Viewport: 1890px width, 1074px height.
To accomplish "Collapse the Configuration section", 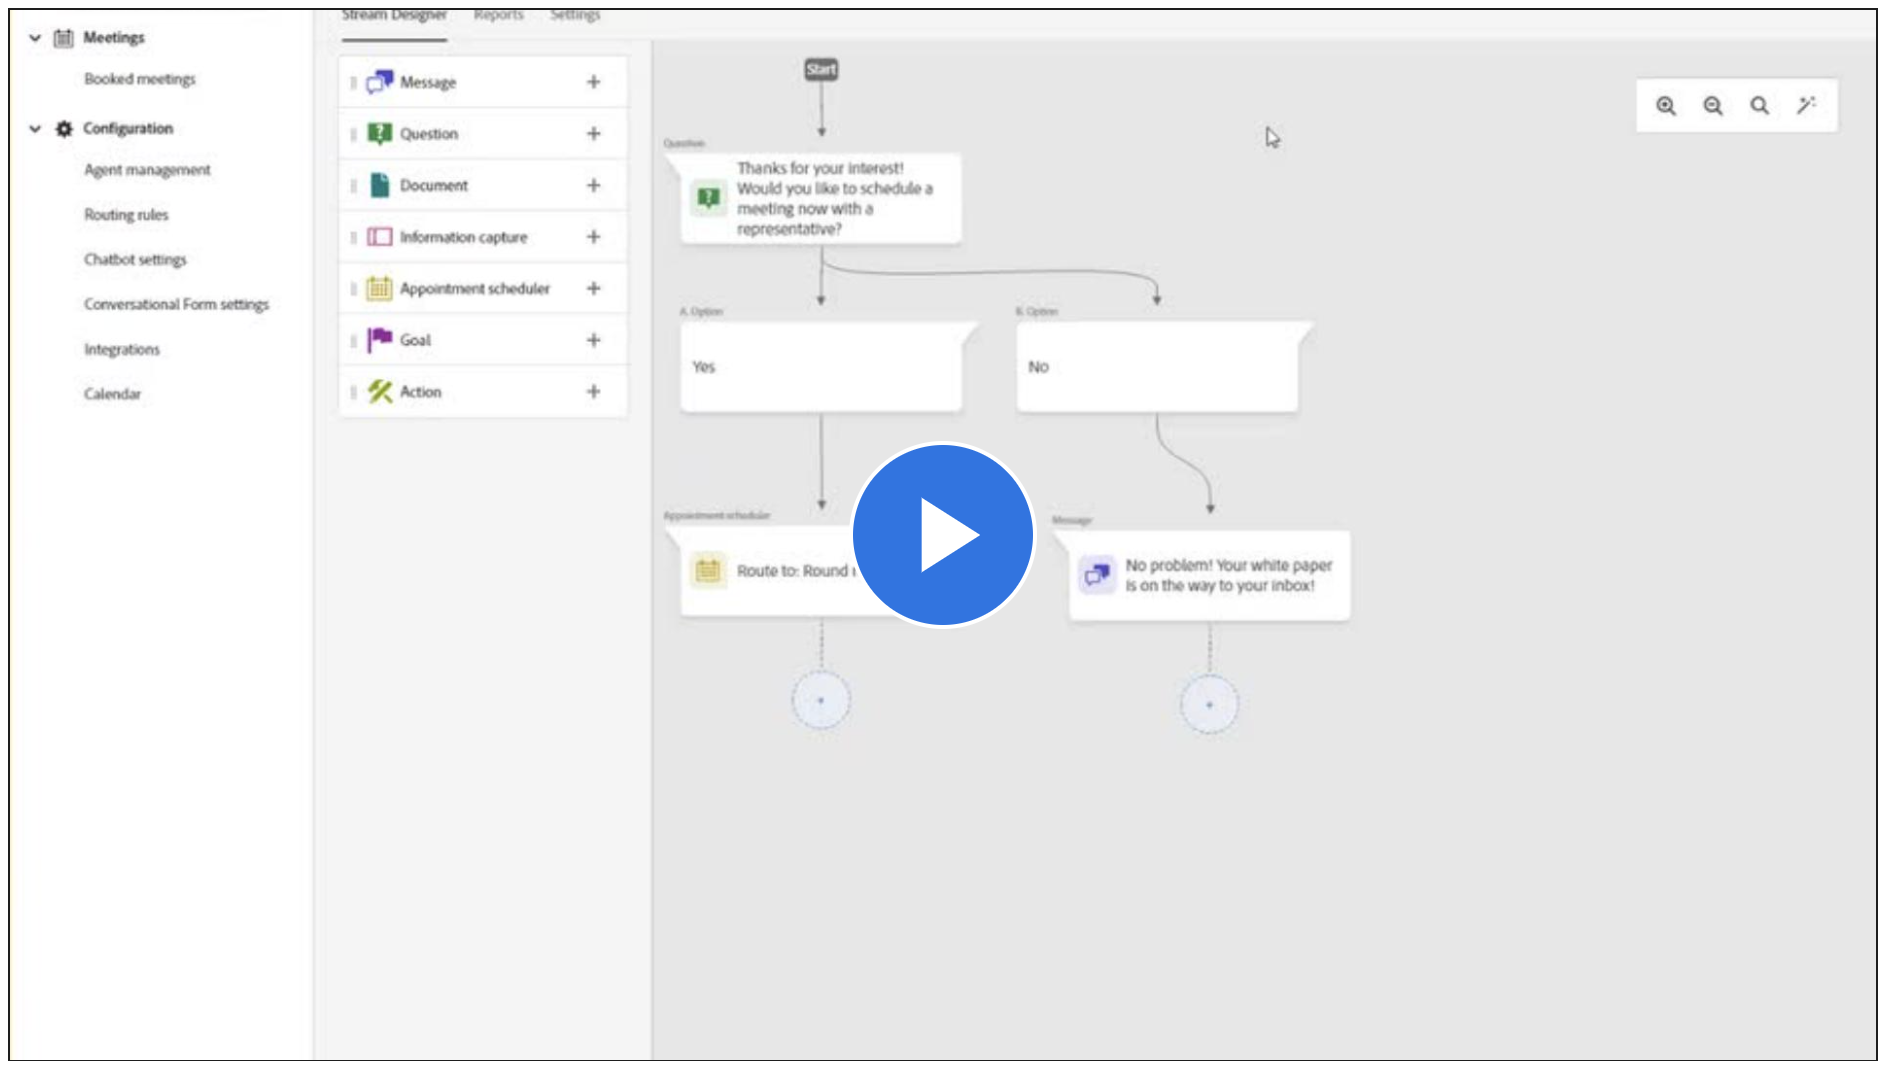I will pyautogui.click(x=33, y=128).
